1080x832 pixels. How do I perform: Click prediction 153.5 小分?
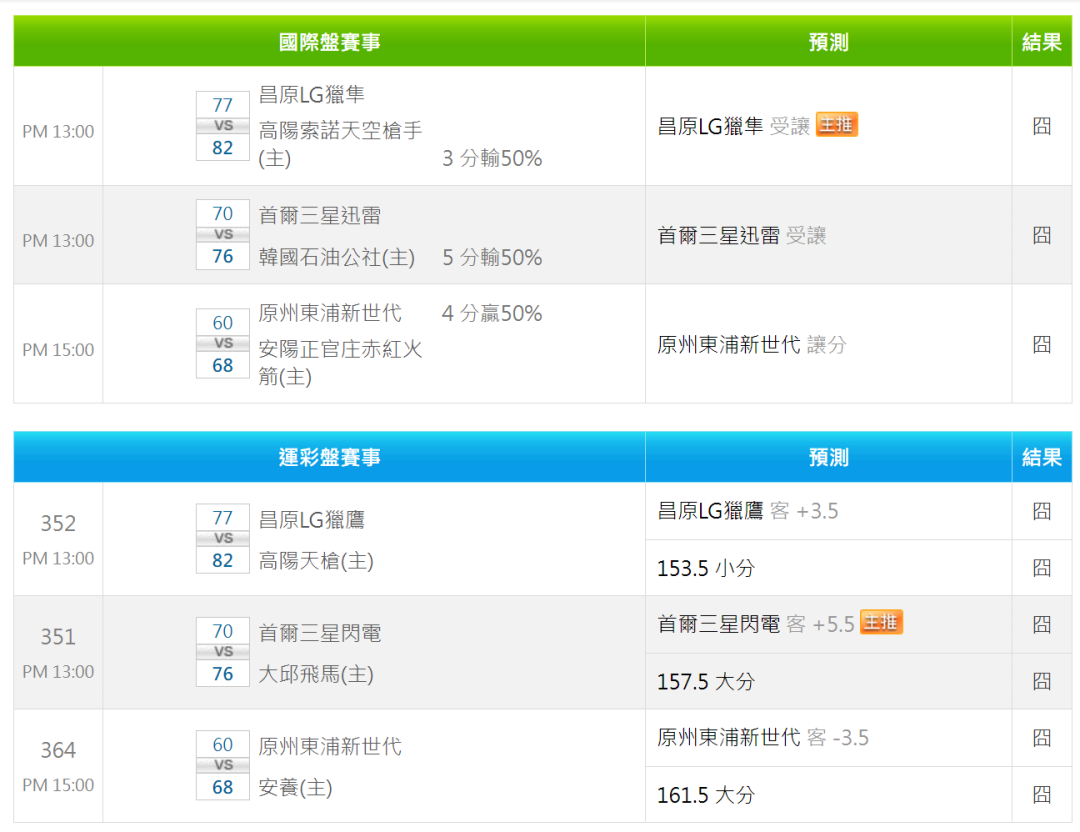706,568
